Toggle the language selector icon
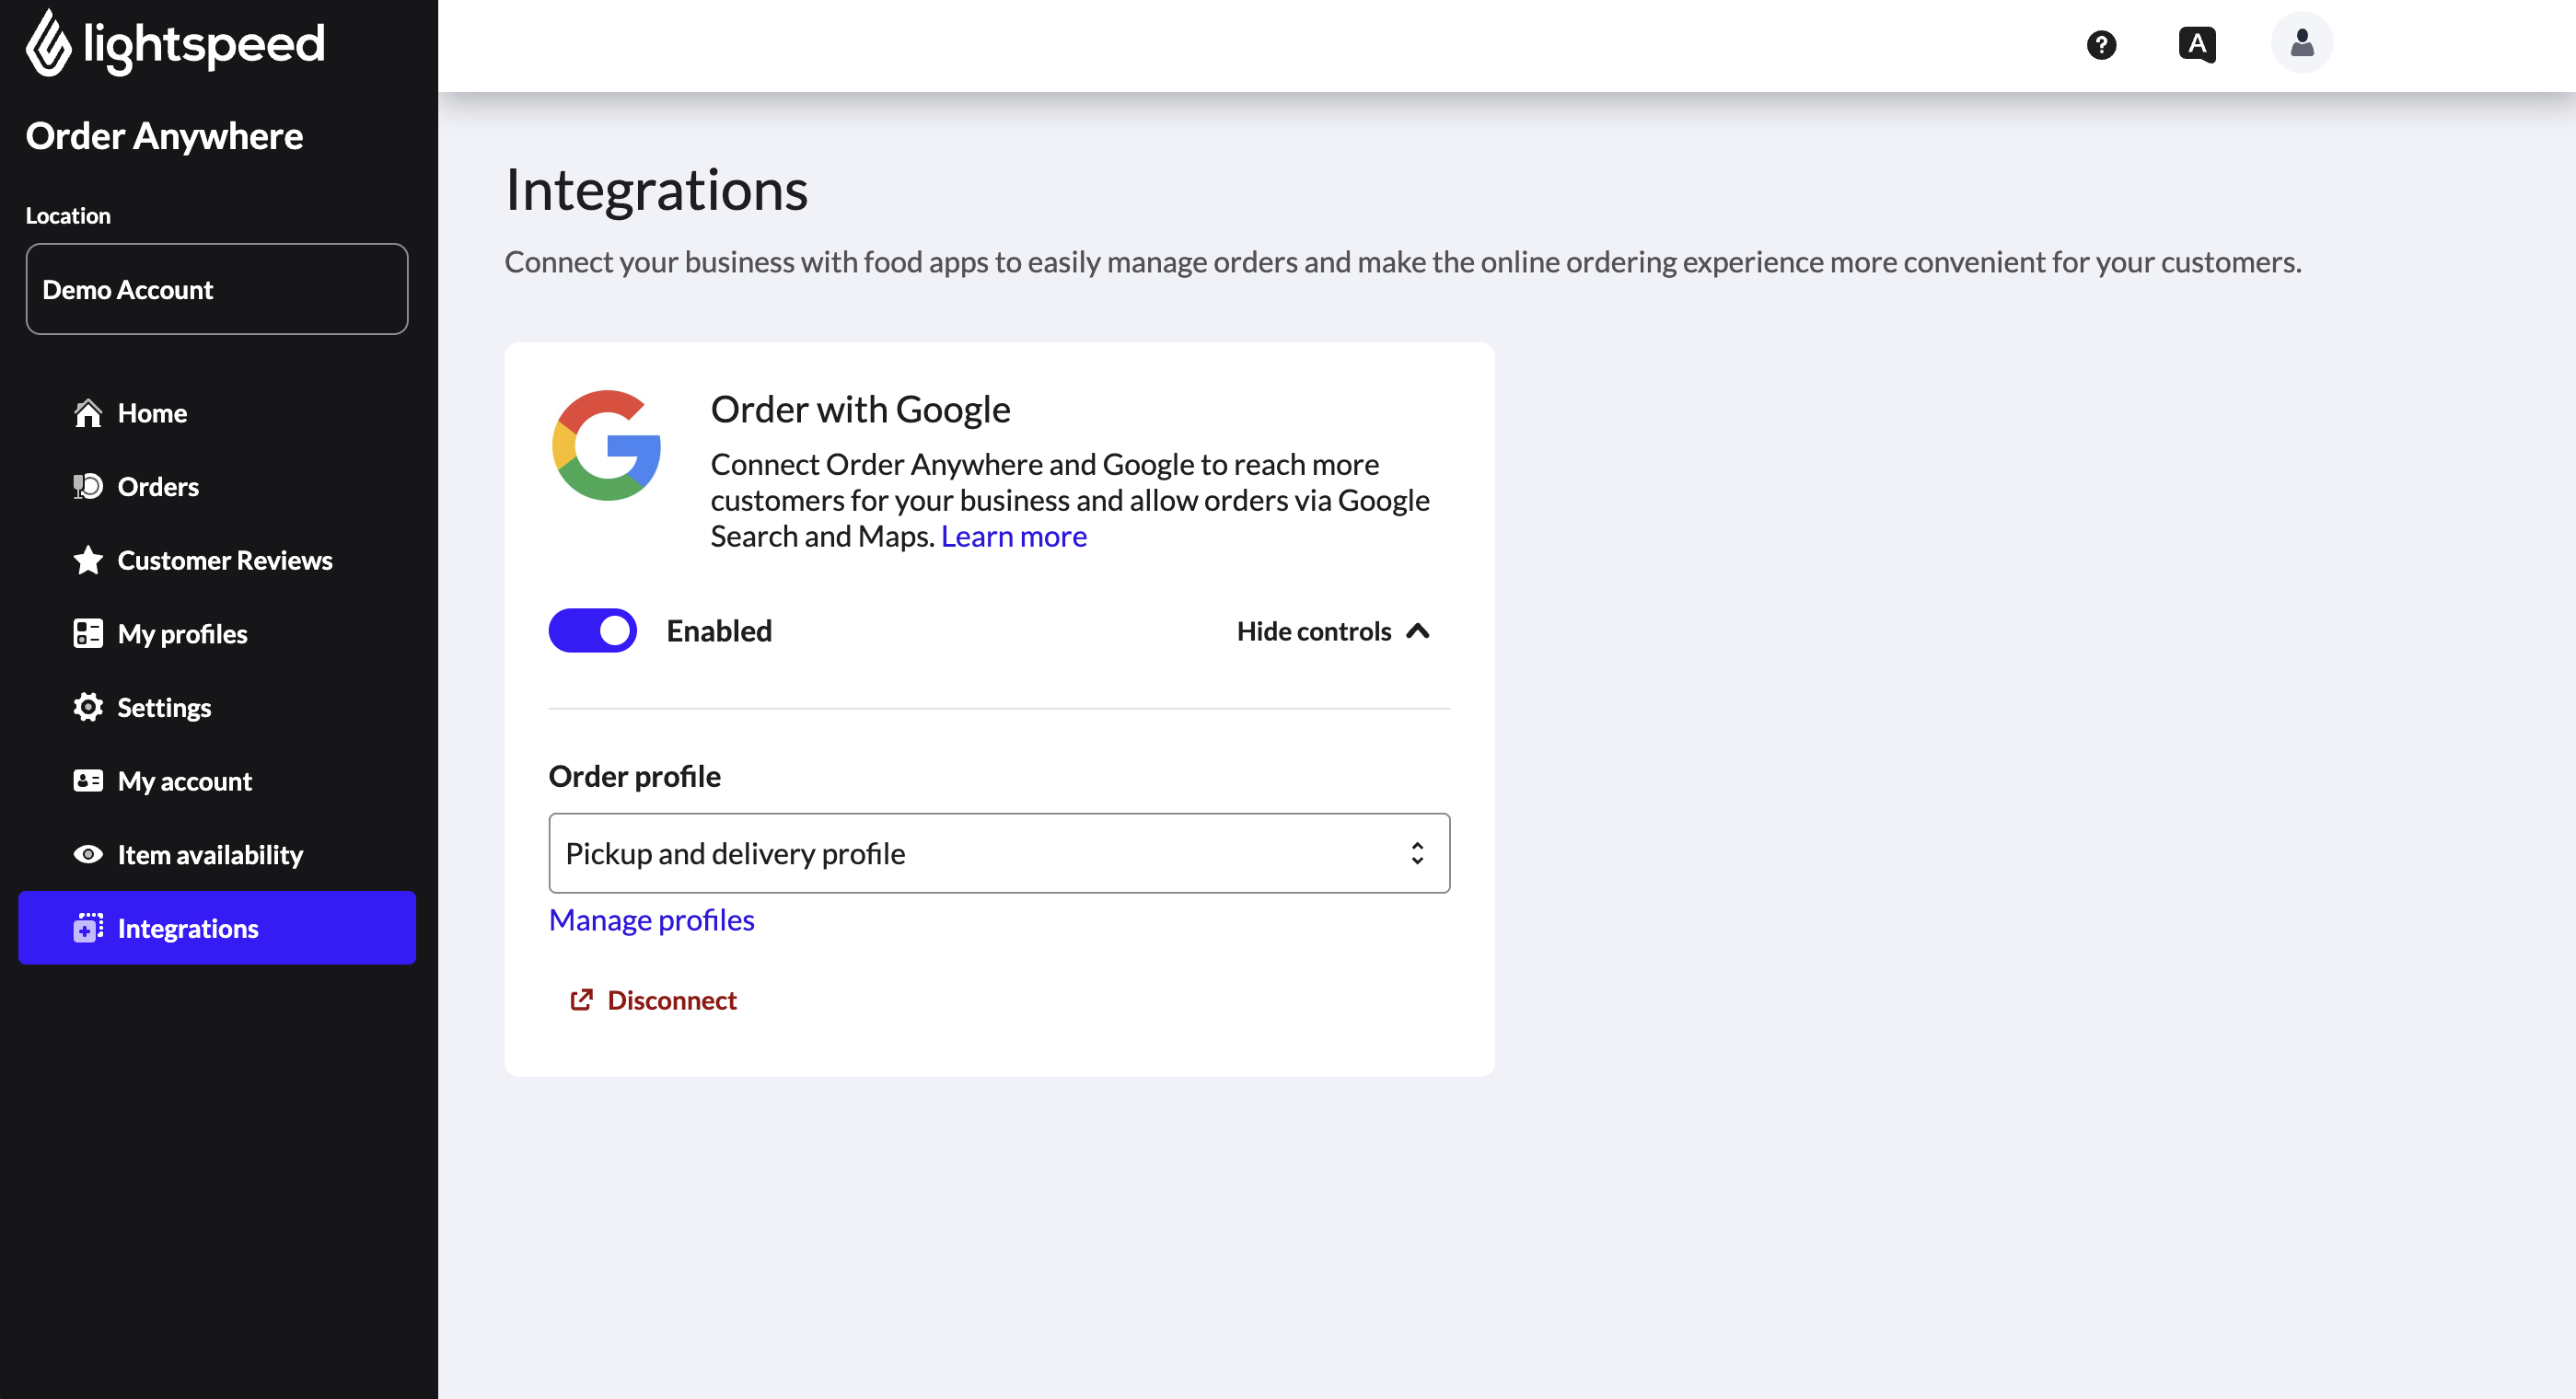2576x1399 pixels. (x=2196, y=43)
